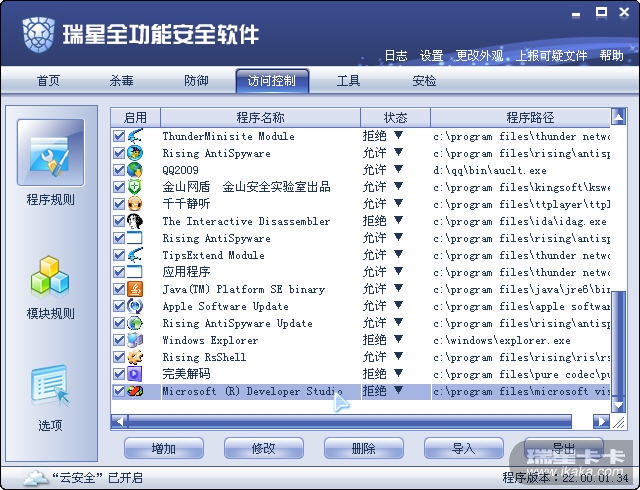Screen dimensions: 640x490
Task: Click the Windows Explorer computer icon
Action: click(135, 340)
